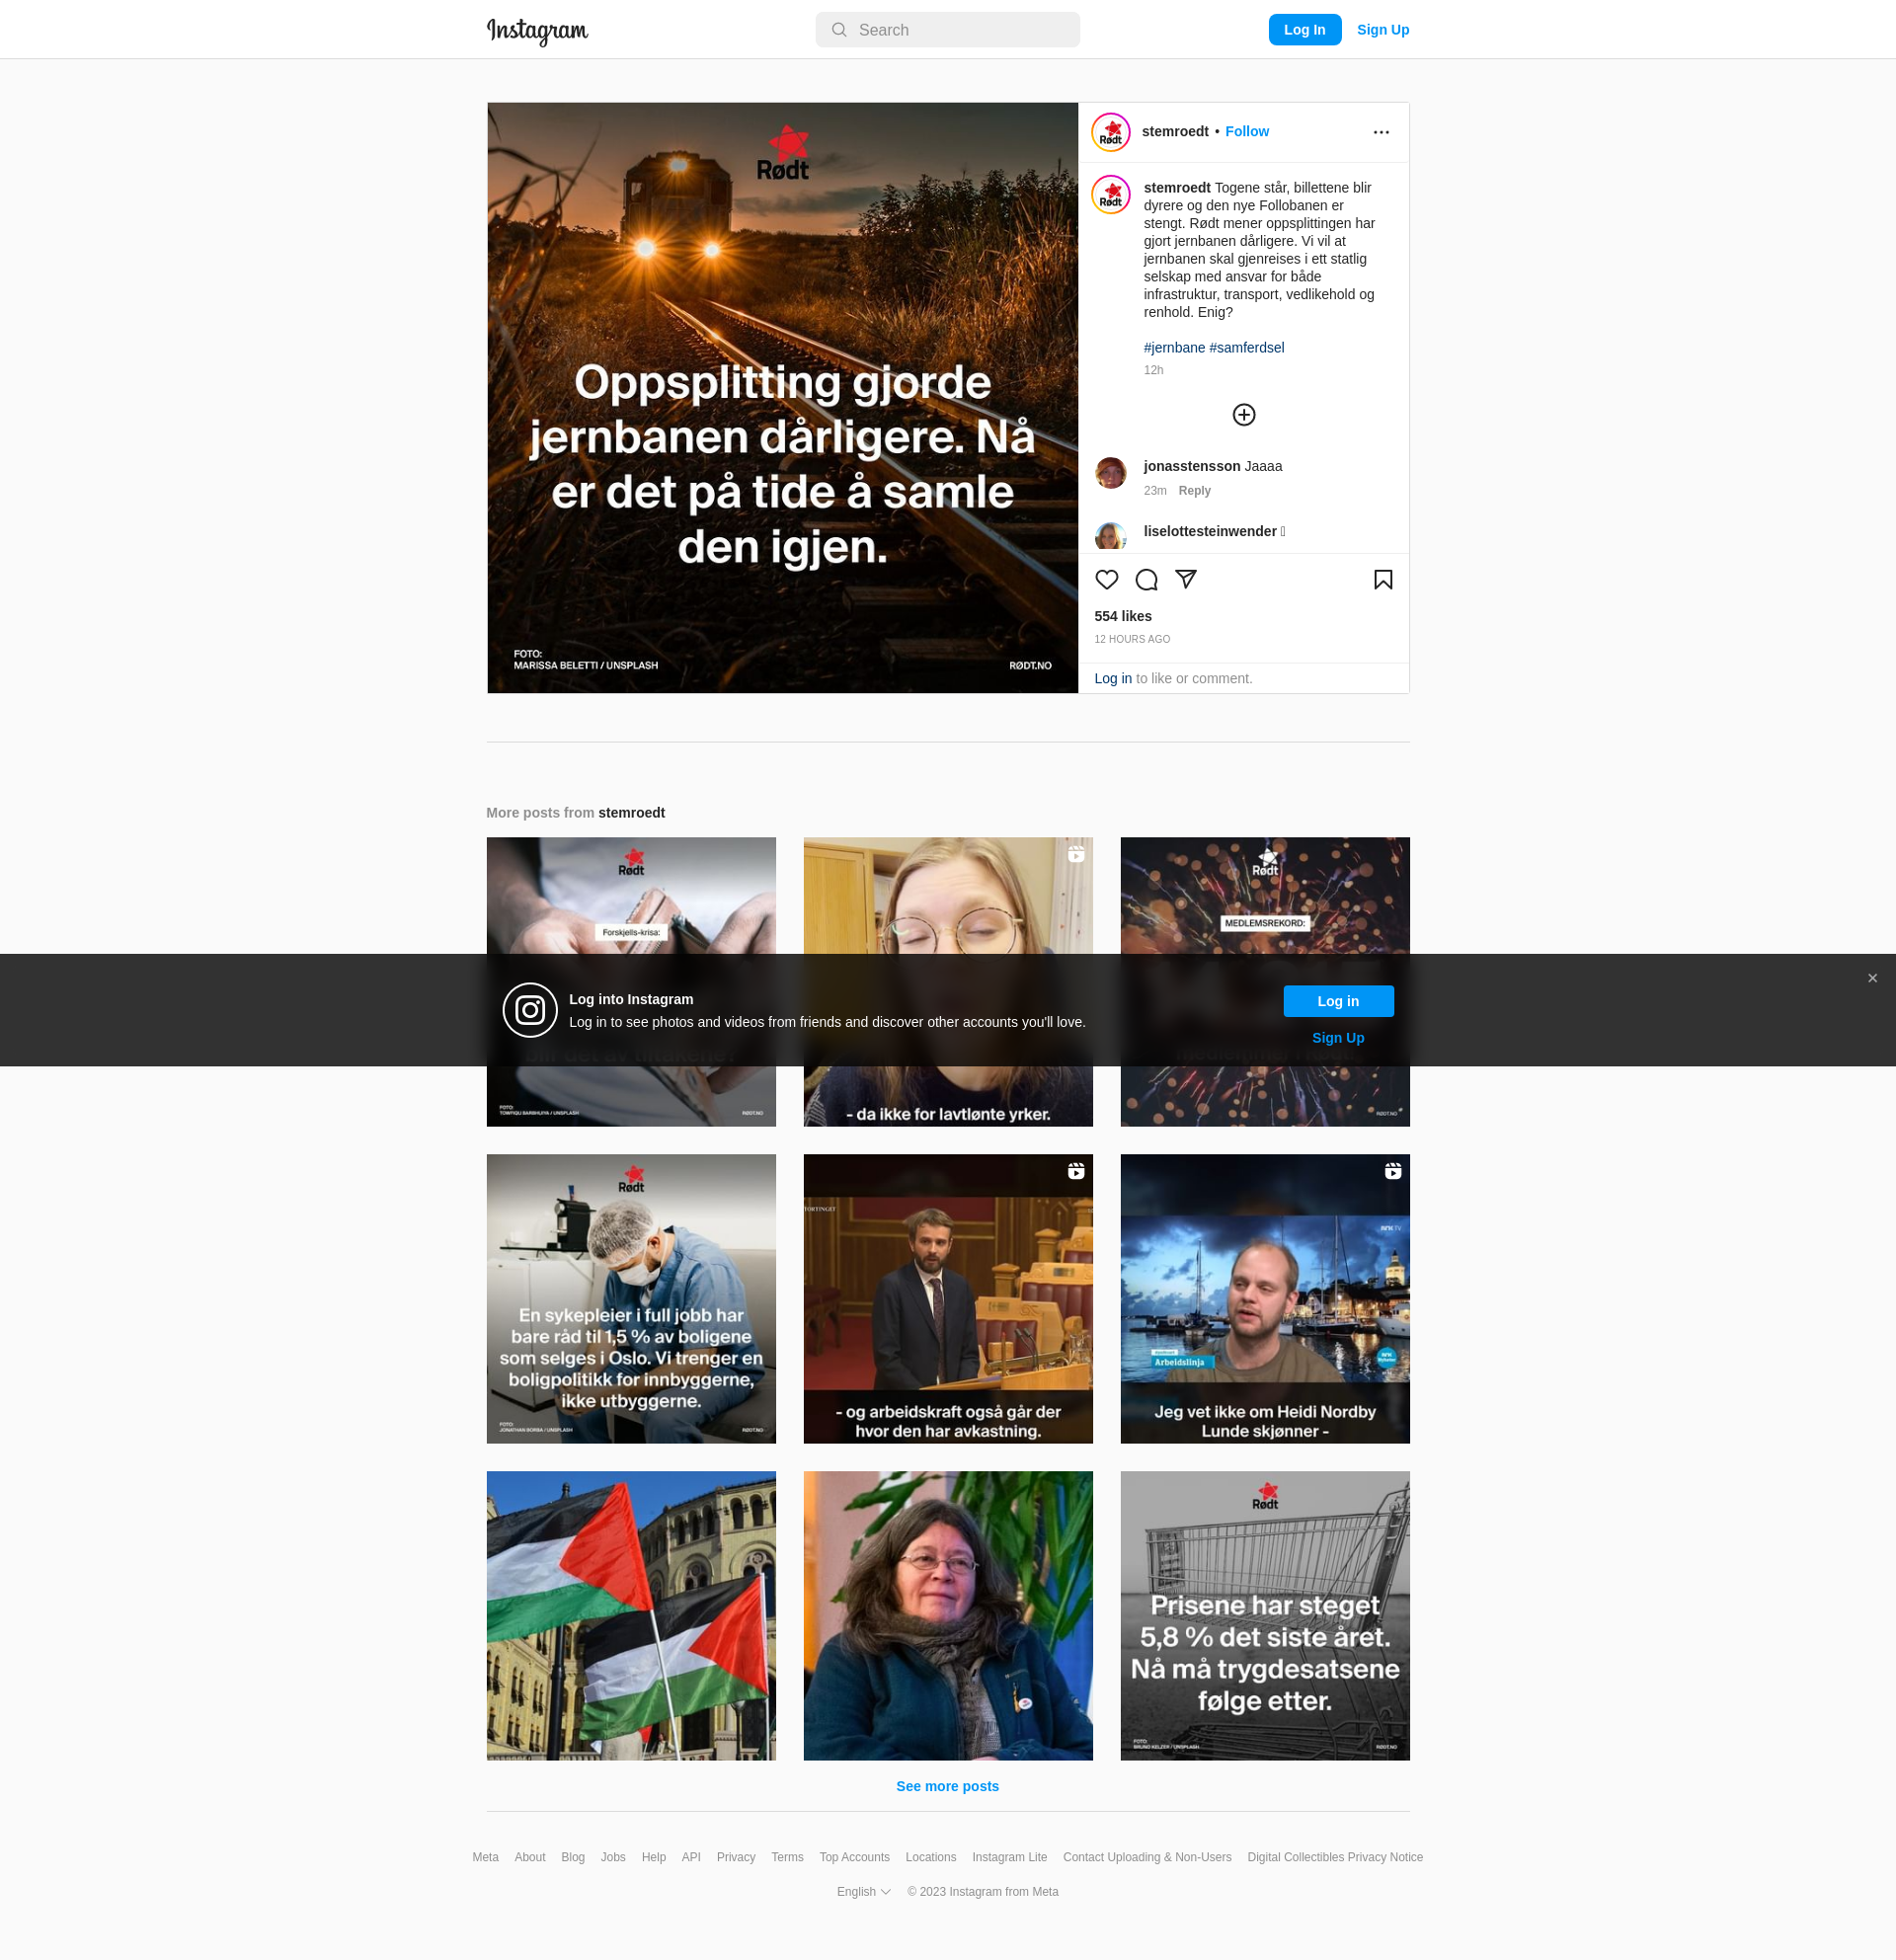Share post via paper plane icon

point(1186,579)
